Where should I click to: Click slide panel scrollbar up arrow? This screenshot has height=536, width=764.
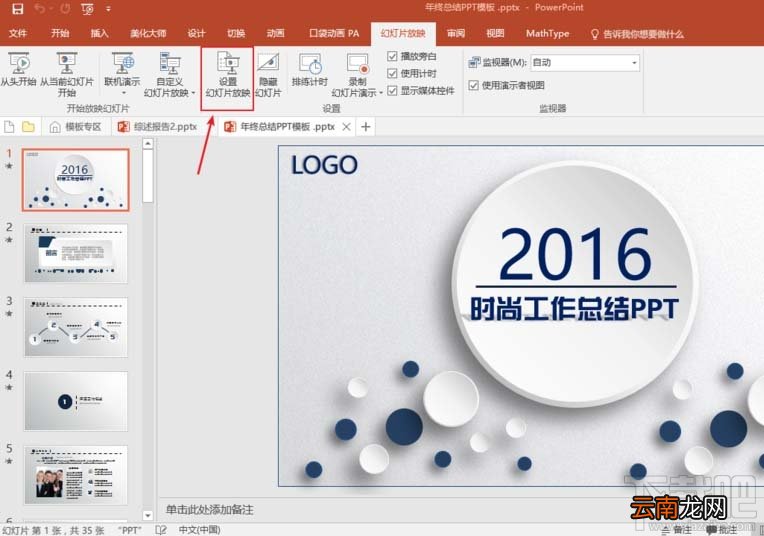pos(148,143)
